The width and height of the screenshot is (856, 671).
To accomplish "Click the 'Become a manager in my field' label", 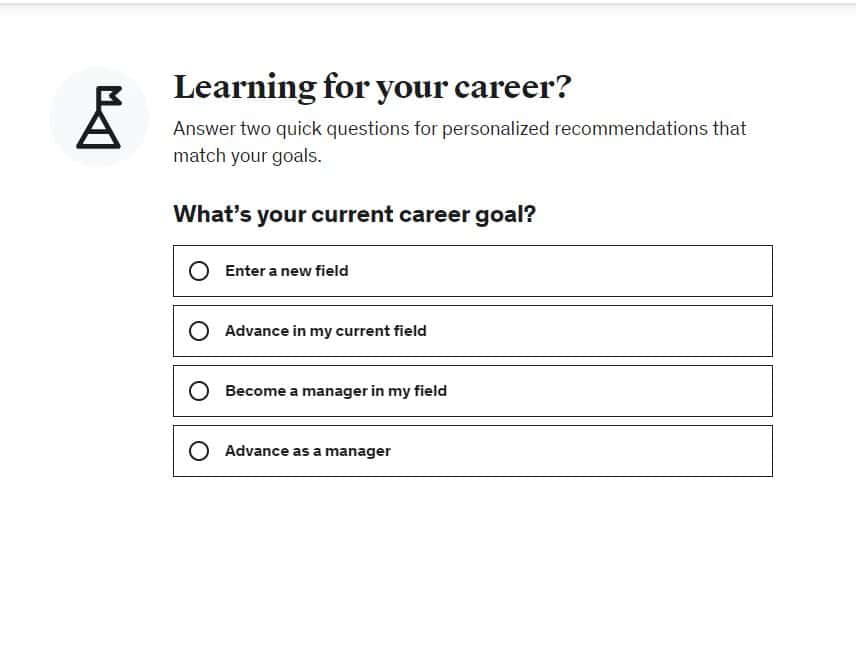I will point(336,391).
